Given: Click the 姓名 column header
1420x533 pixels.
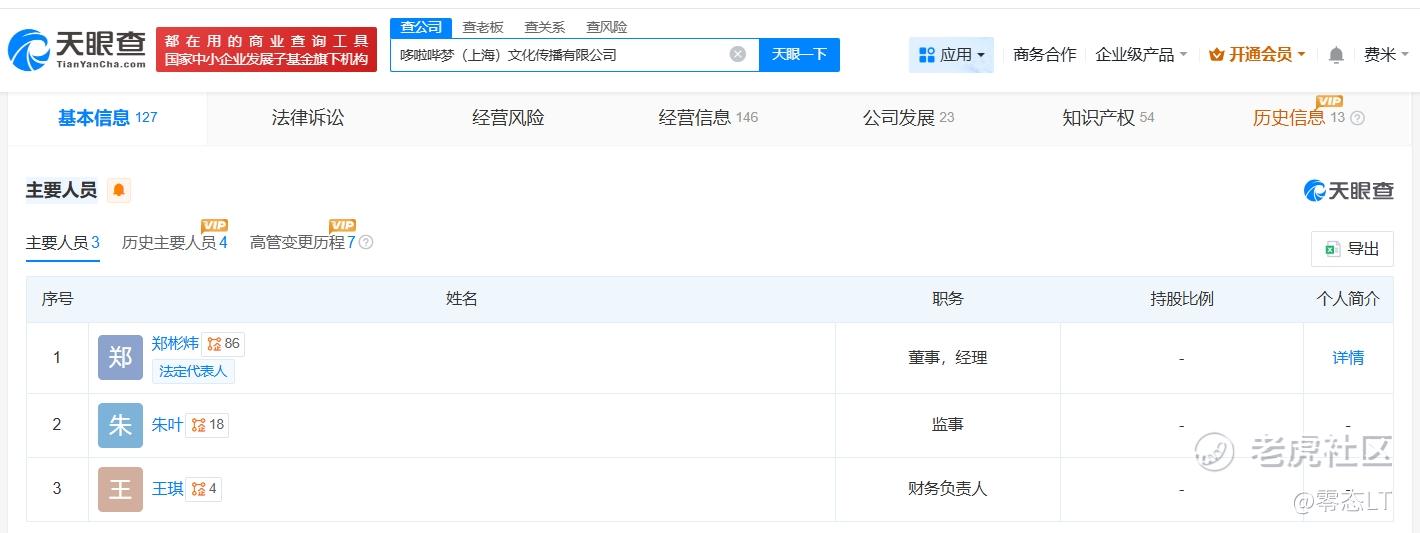Looking at the screenshot, I should (x=462, y=299).
